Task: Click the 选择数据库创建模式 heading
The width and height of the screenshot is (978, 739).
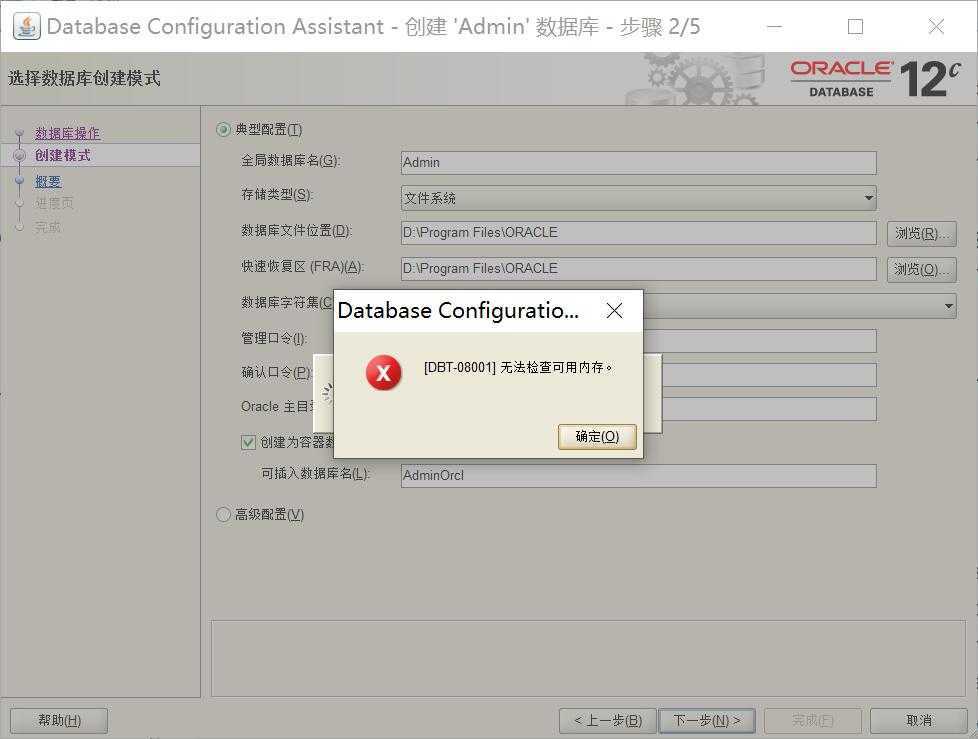Action: coord(84,79)
